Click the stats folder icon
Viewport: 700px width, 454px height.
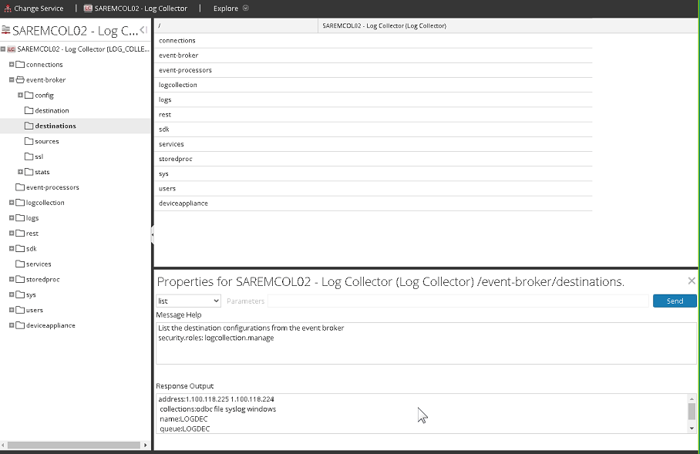point(29,172)
